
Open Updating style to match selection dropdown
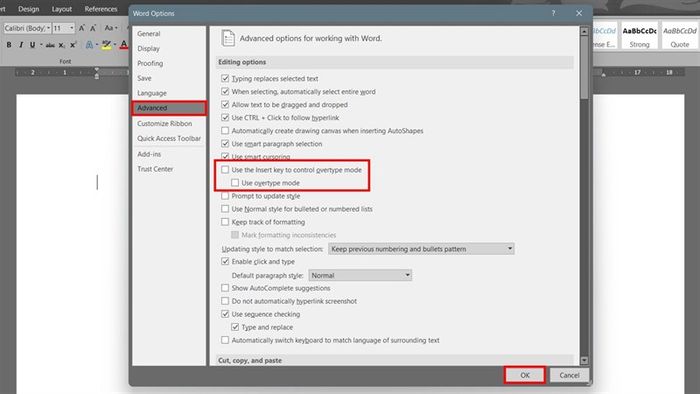click(421, 249)
